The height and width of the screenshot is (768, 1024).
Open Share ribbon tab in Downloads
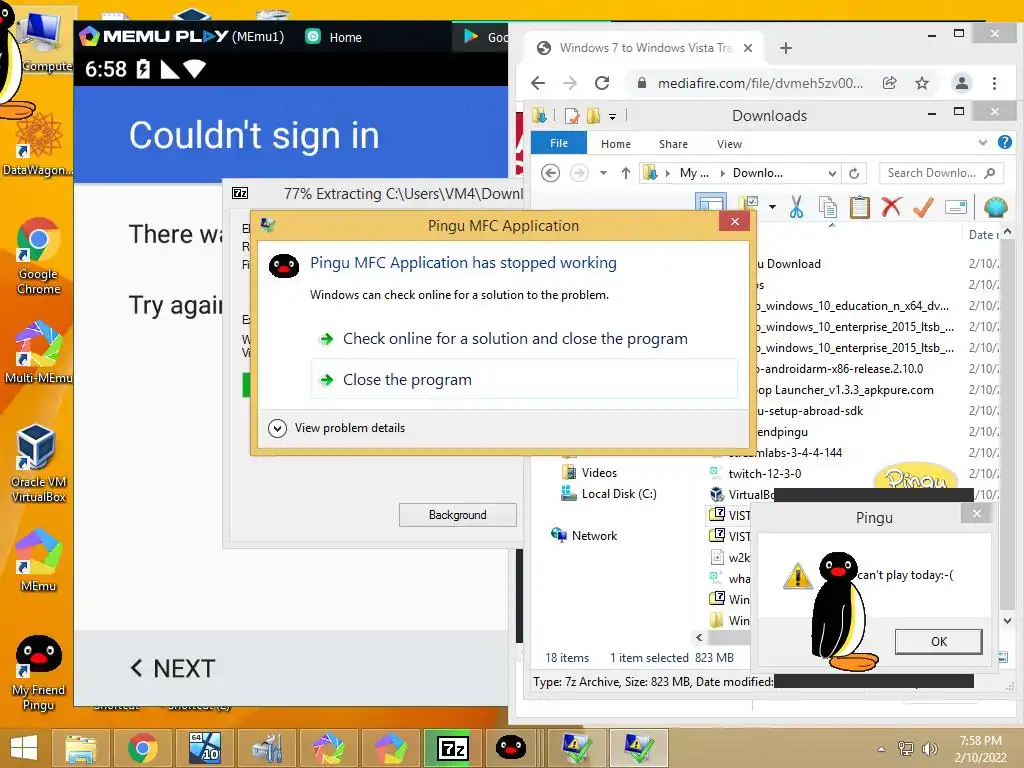pos(673,144)
